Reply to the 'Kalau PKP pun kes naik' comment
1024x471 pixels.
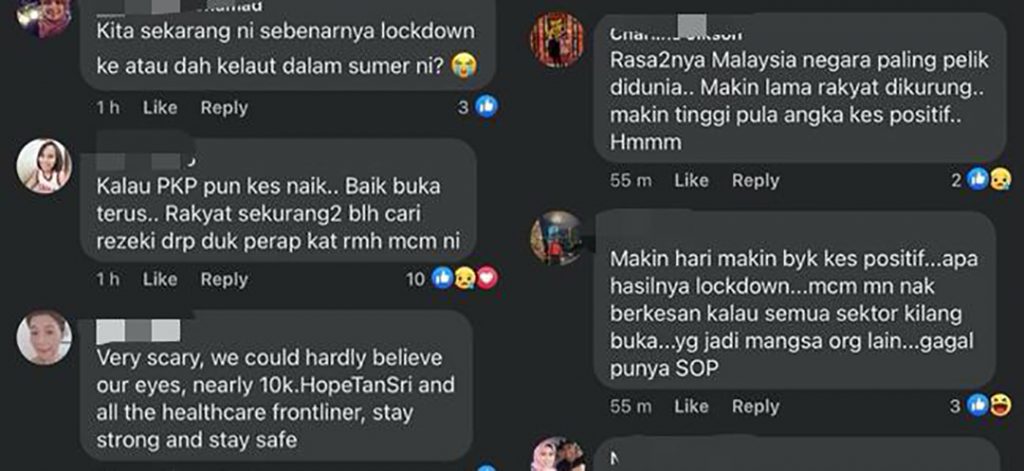point(224,280)
